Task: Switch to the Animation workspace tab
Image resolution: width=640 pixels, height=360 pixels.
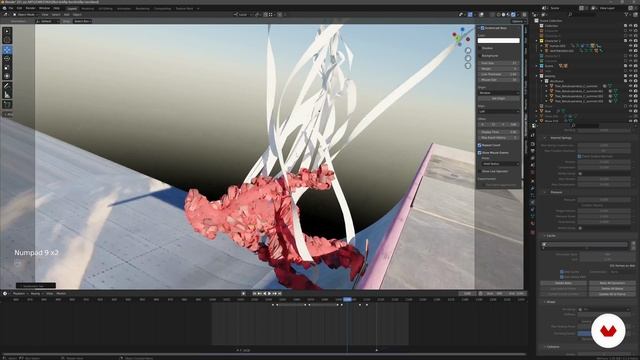Action: click(124, 8)
